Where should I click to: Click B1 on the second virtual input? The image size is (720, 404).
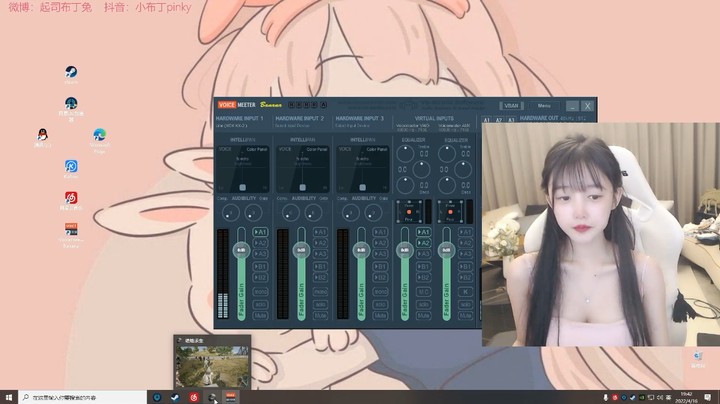465,266
